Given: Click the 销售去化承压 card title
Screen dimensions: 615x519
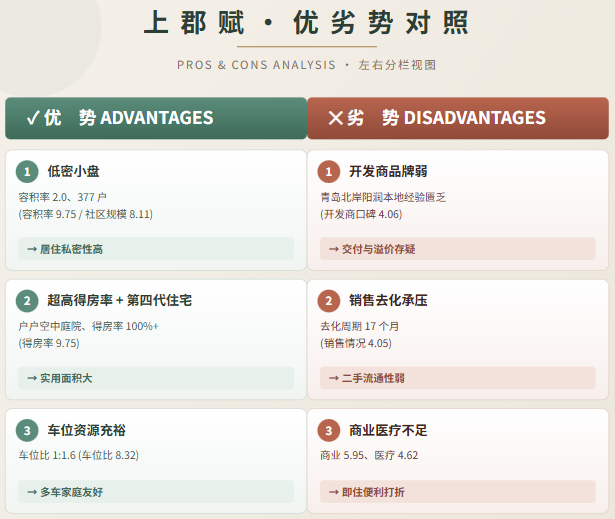Looking at the screenshot, I should [x=388, y=300].
